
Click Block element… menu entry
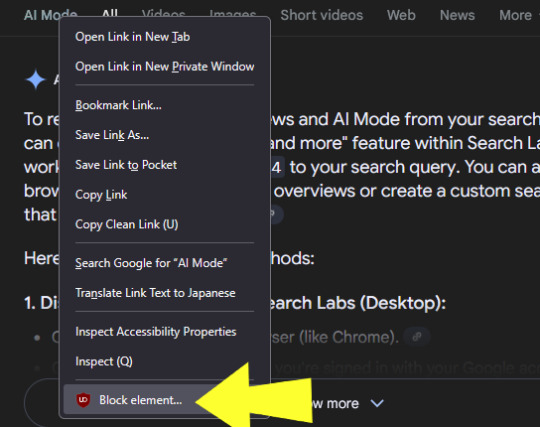(165, 400)
